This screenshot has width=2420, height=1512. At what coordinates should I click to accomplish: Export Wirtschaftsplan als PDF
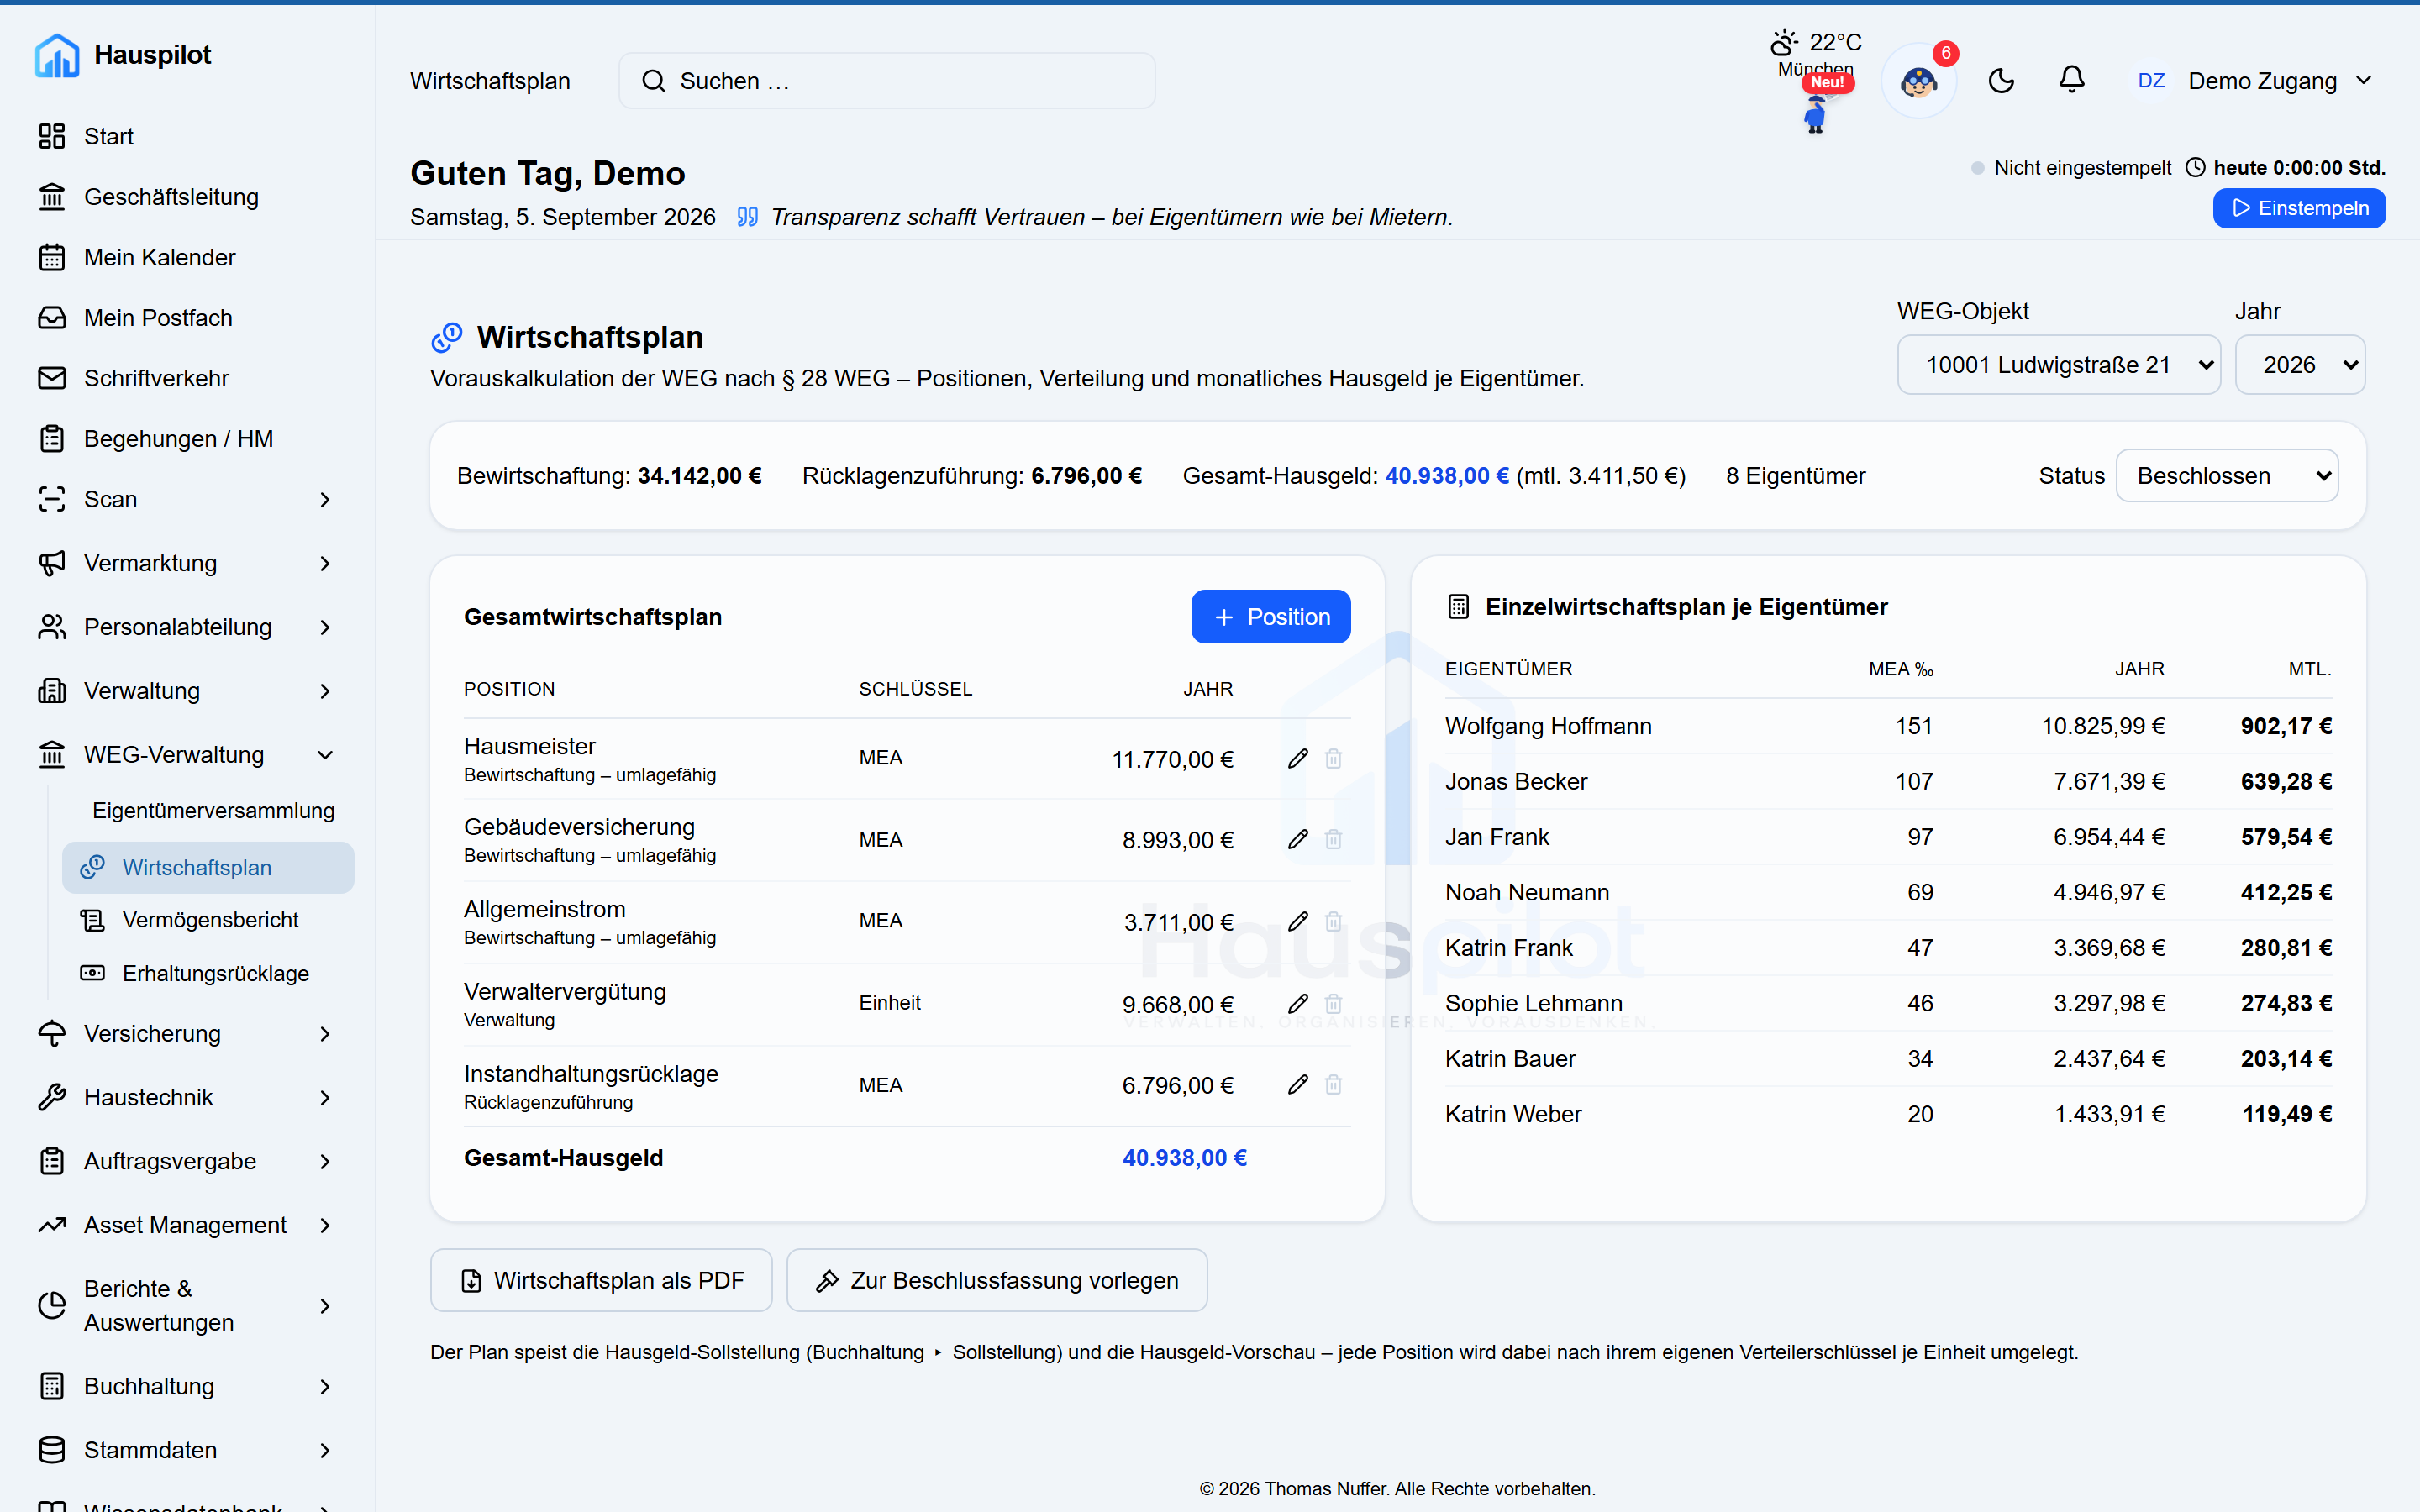pos(601,1280)
